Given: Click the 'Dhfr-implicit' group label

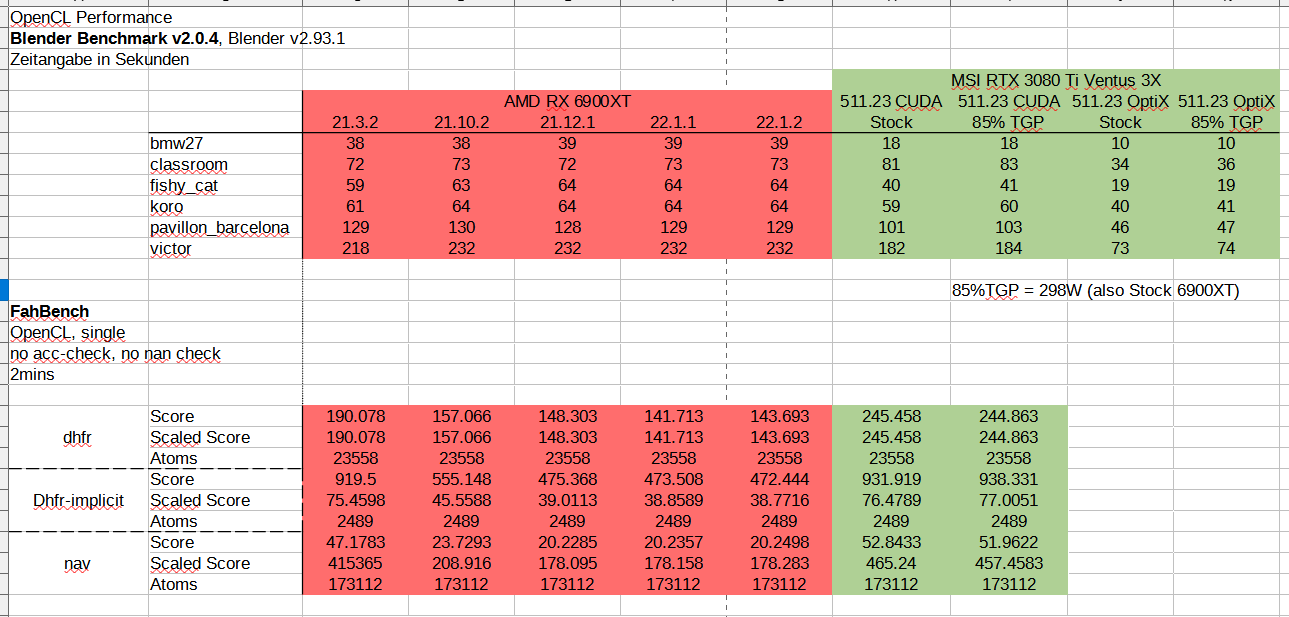Looking at the screenshot, I should click(x=78, y=500).
